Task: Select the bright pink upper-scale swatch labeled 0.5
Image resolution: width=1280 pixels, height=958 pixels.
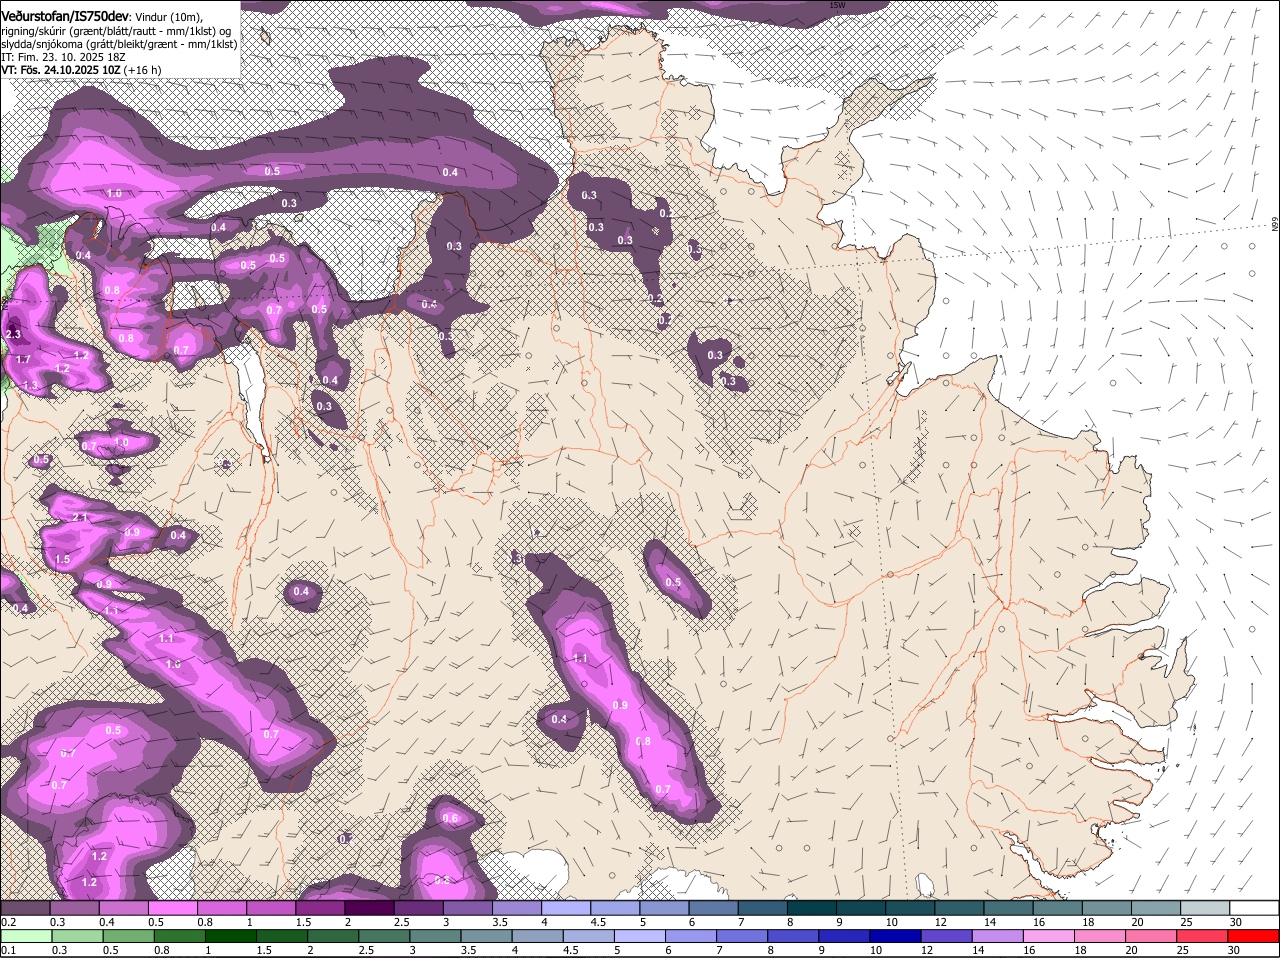Action: 172,908
